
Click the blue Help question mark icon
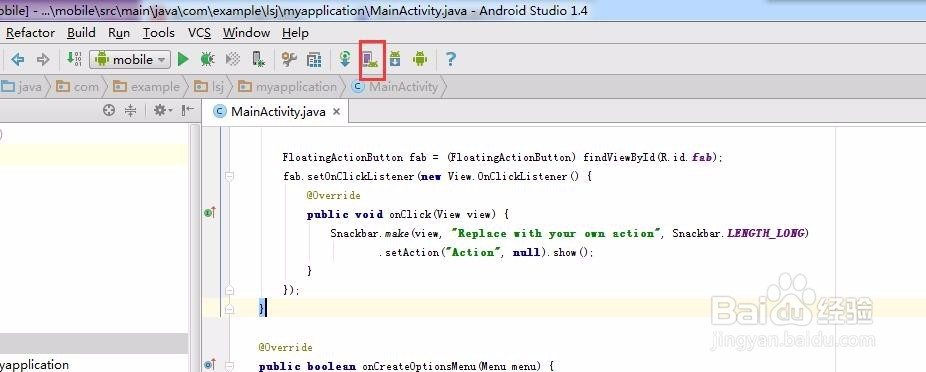(x=451, y=59)
